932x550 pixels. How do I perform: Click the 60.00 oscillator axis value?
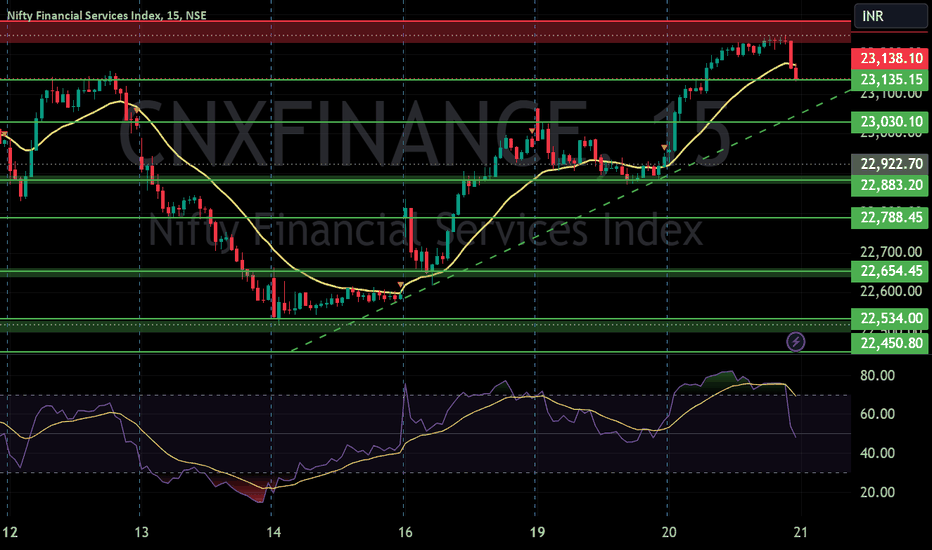[x=877, y=414]
